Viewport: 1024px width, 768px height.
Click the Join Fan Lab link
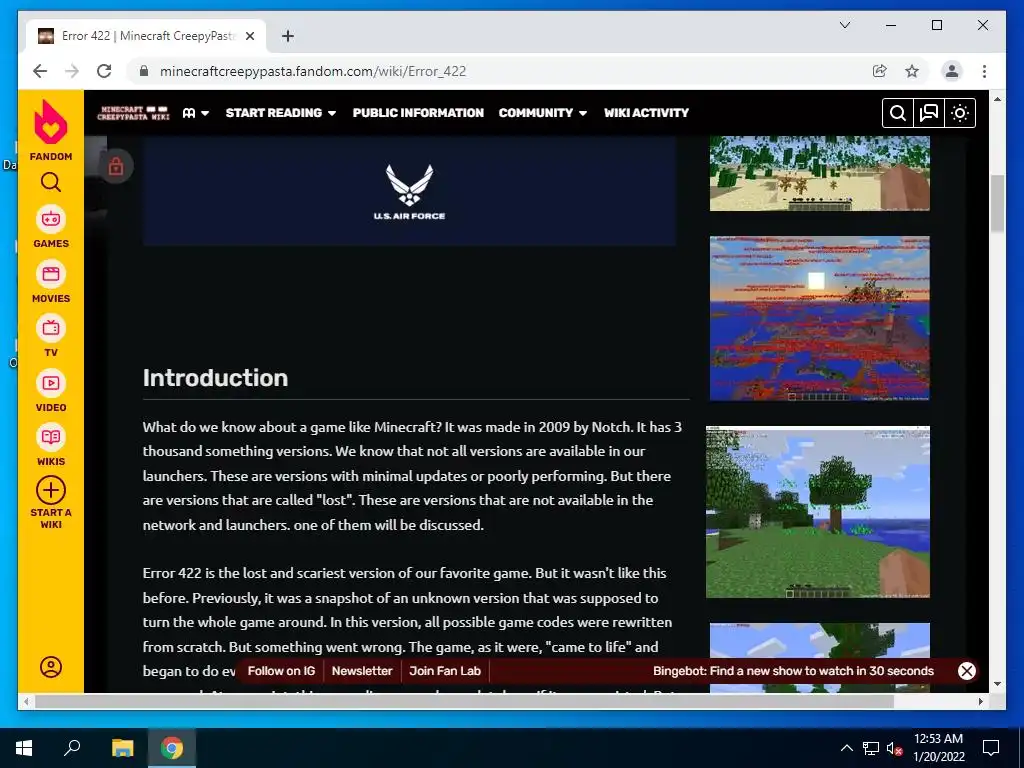pyautogui.click(x=445, y=671)
